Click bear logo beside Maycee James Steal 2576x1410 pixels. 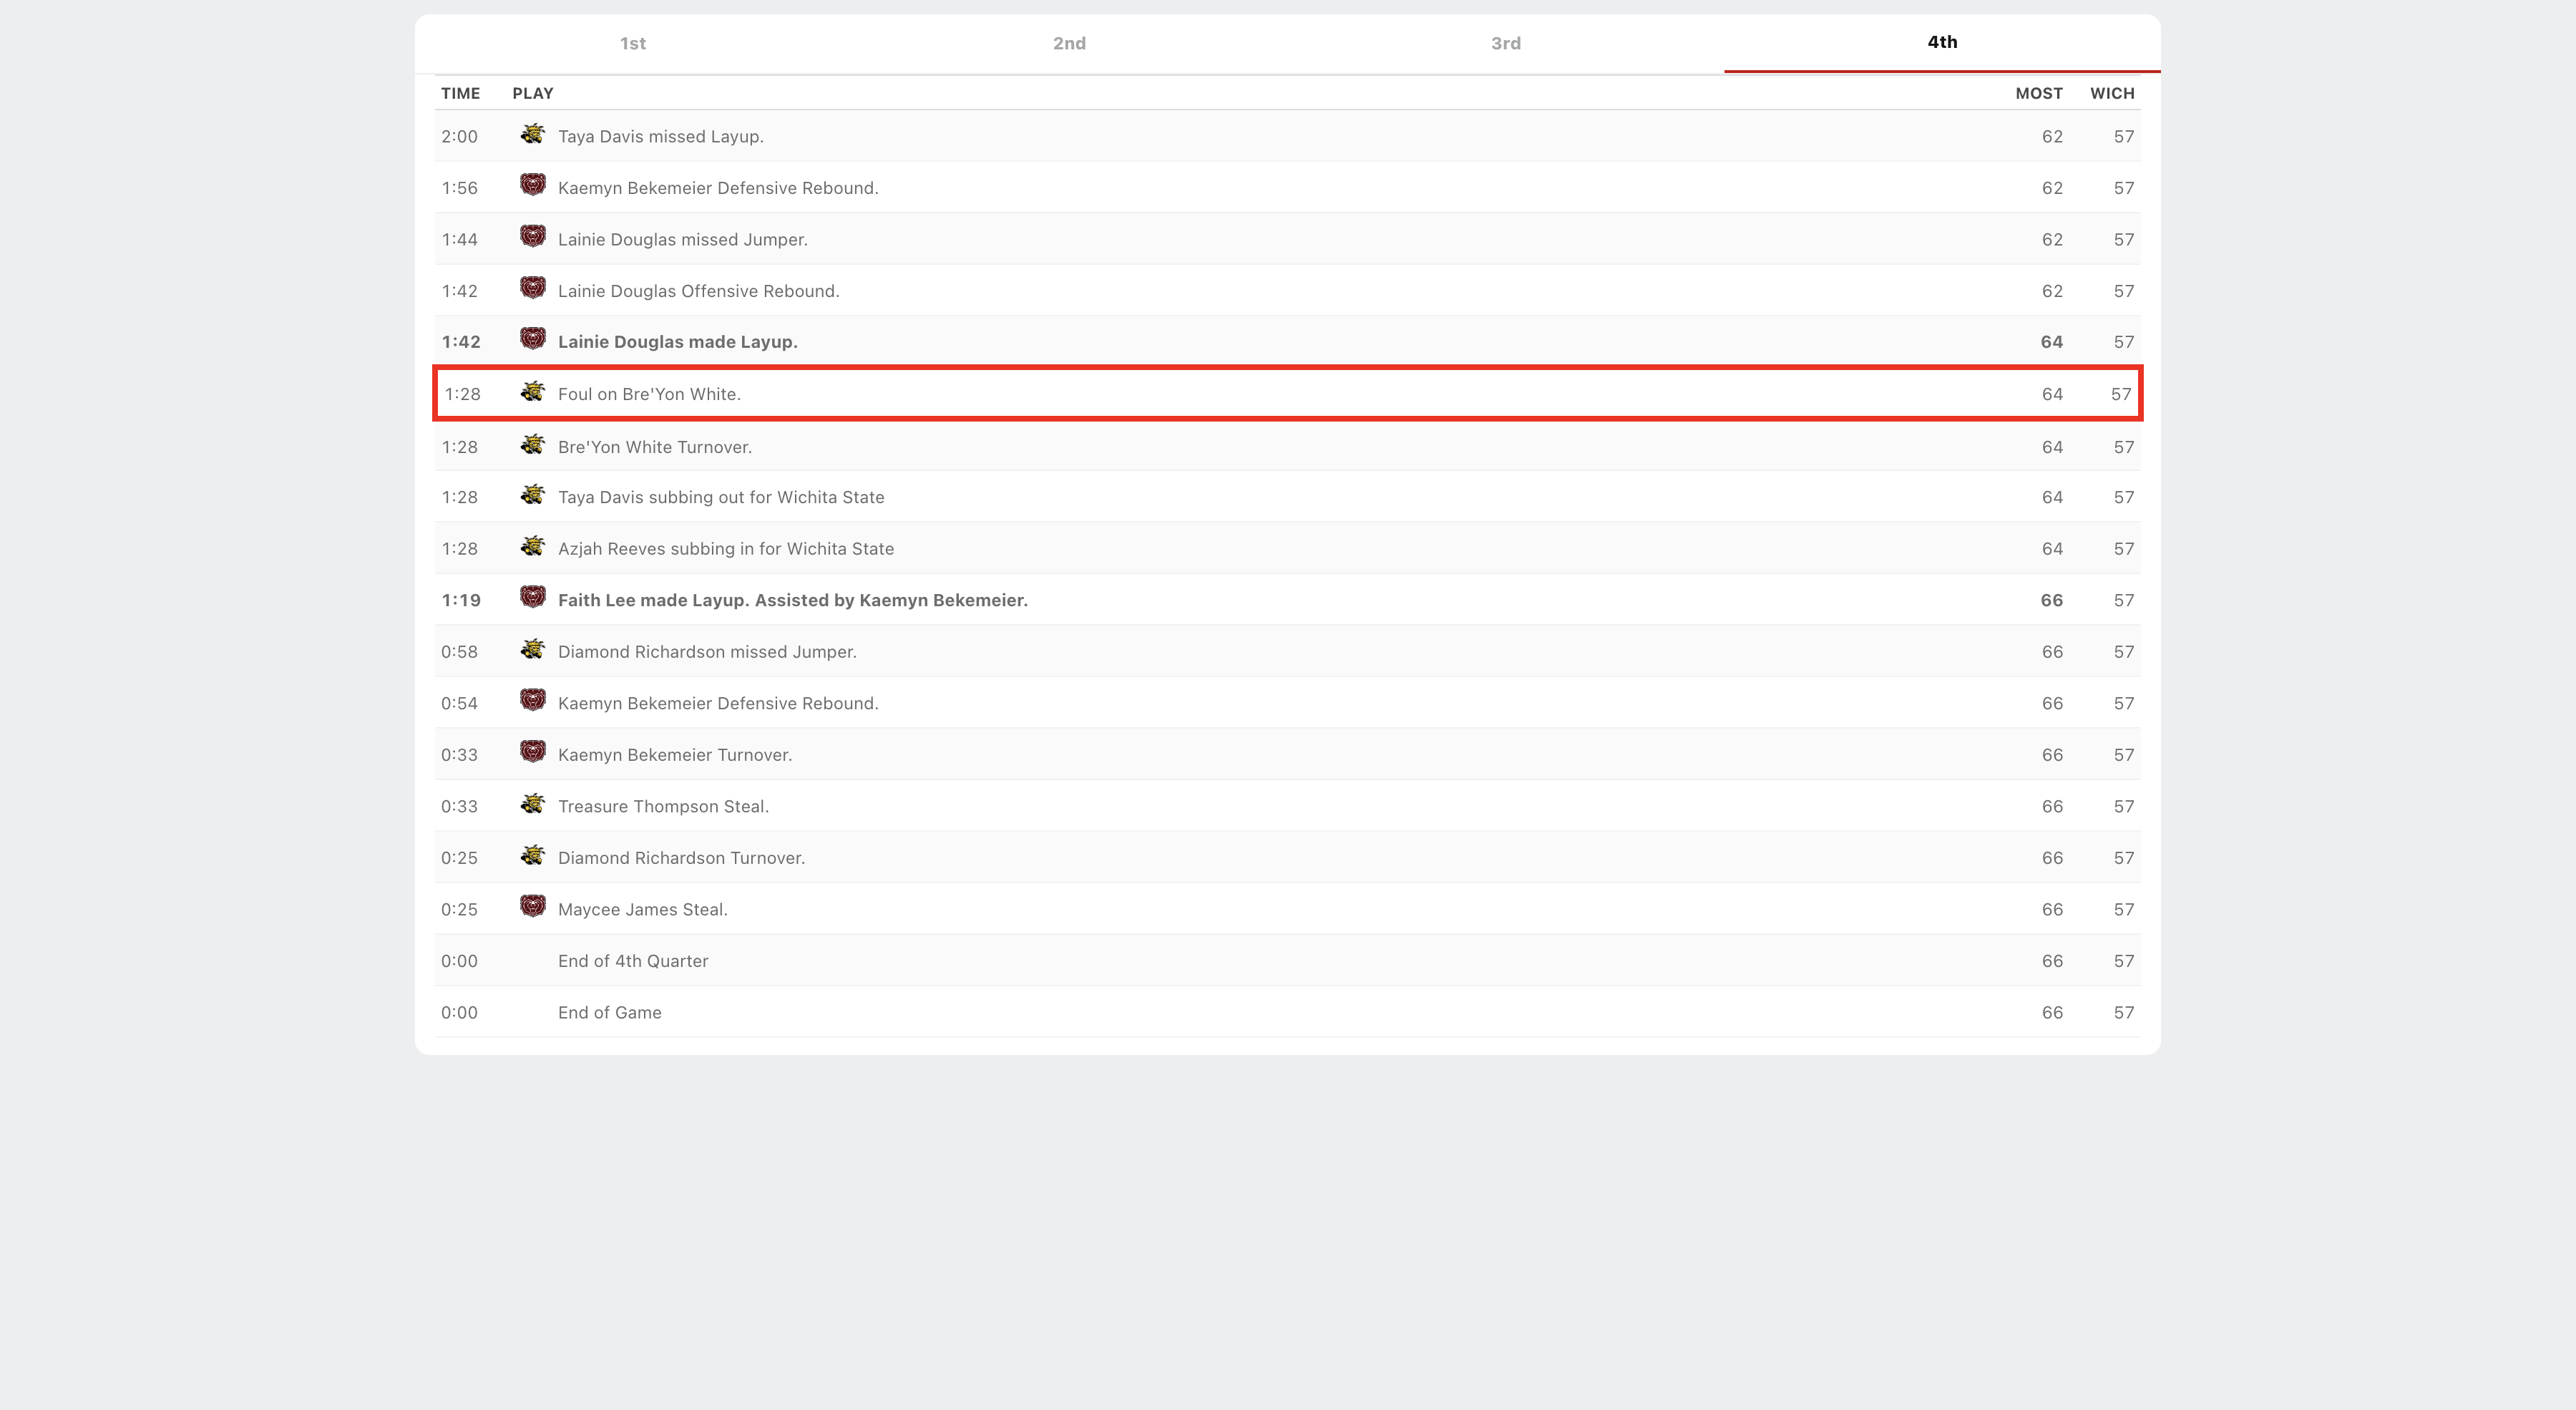point(532,907)
